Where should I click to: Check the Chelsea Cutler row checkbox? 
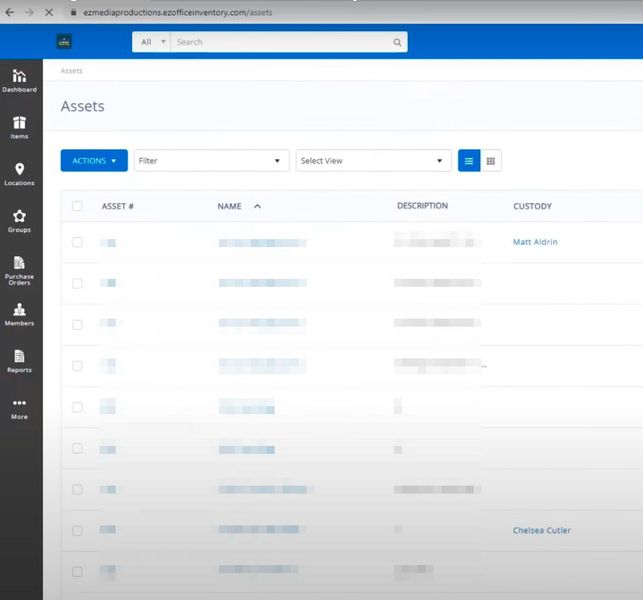[77, 530]
